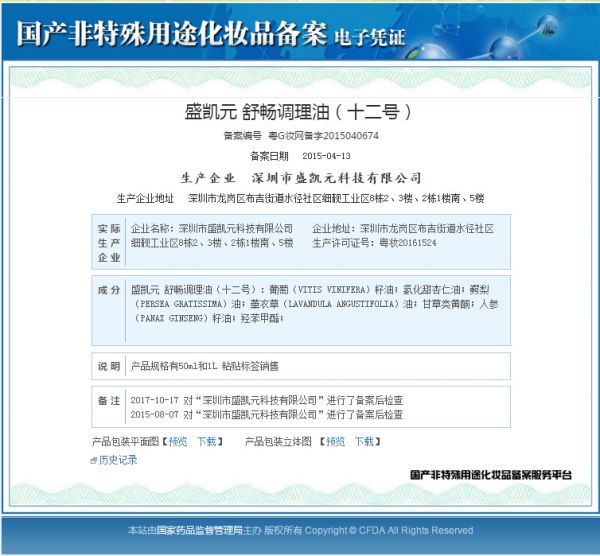The height and width of the screenshot is (556, 600).
Task: Click the CFDA All Rights Reserved footer text
Action: click(416, 530)
